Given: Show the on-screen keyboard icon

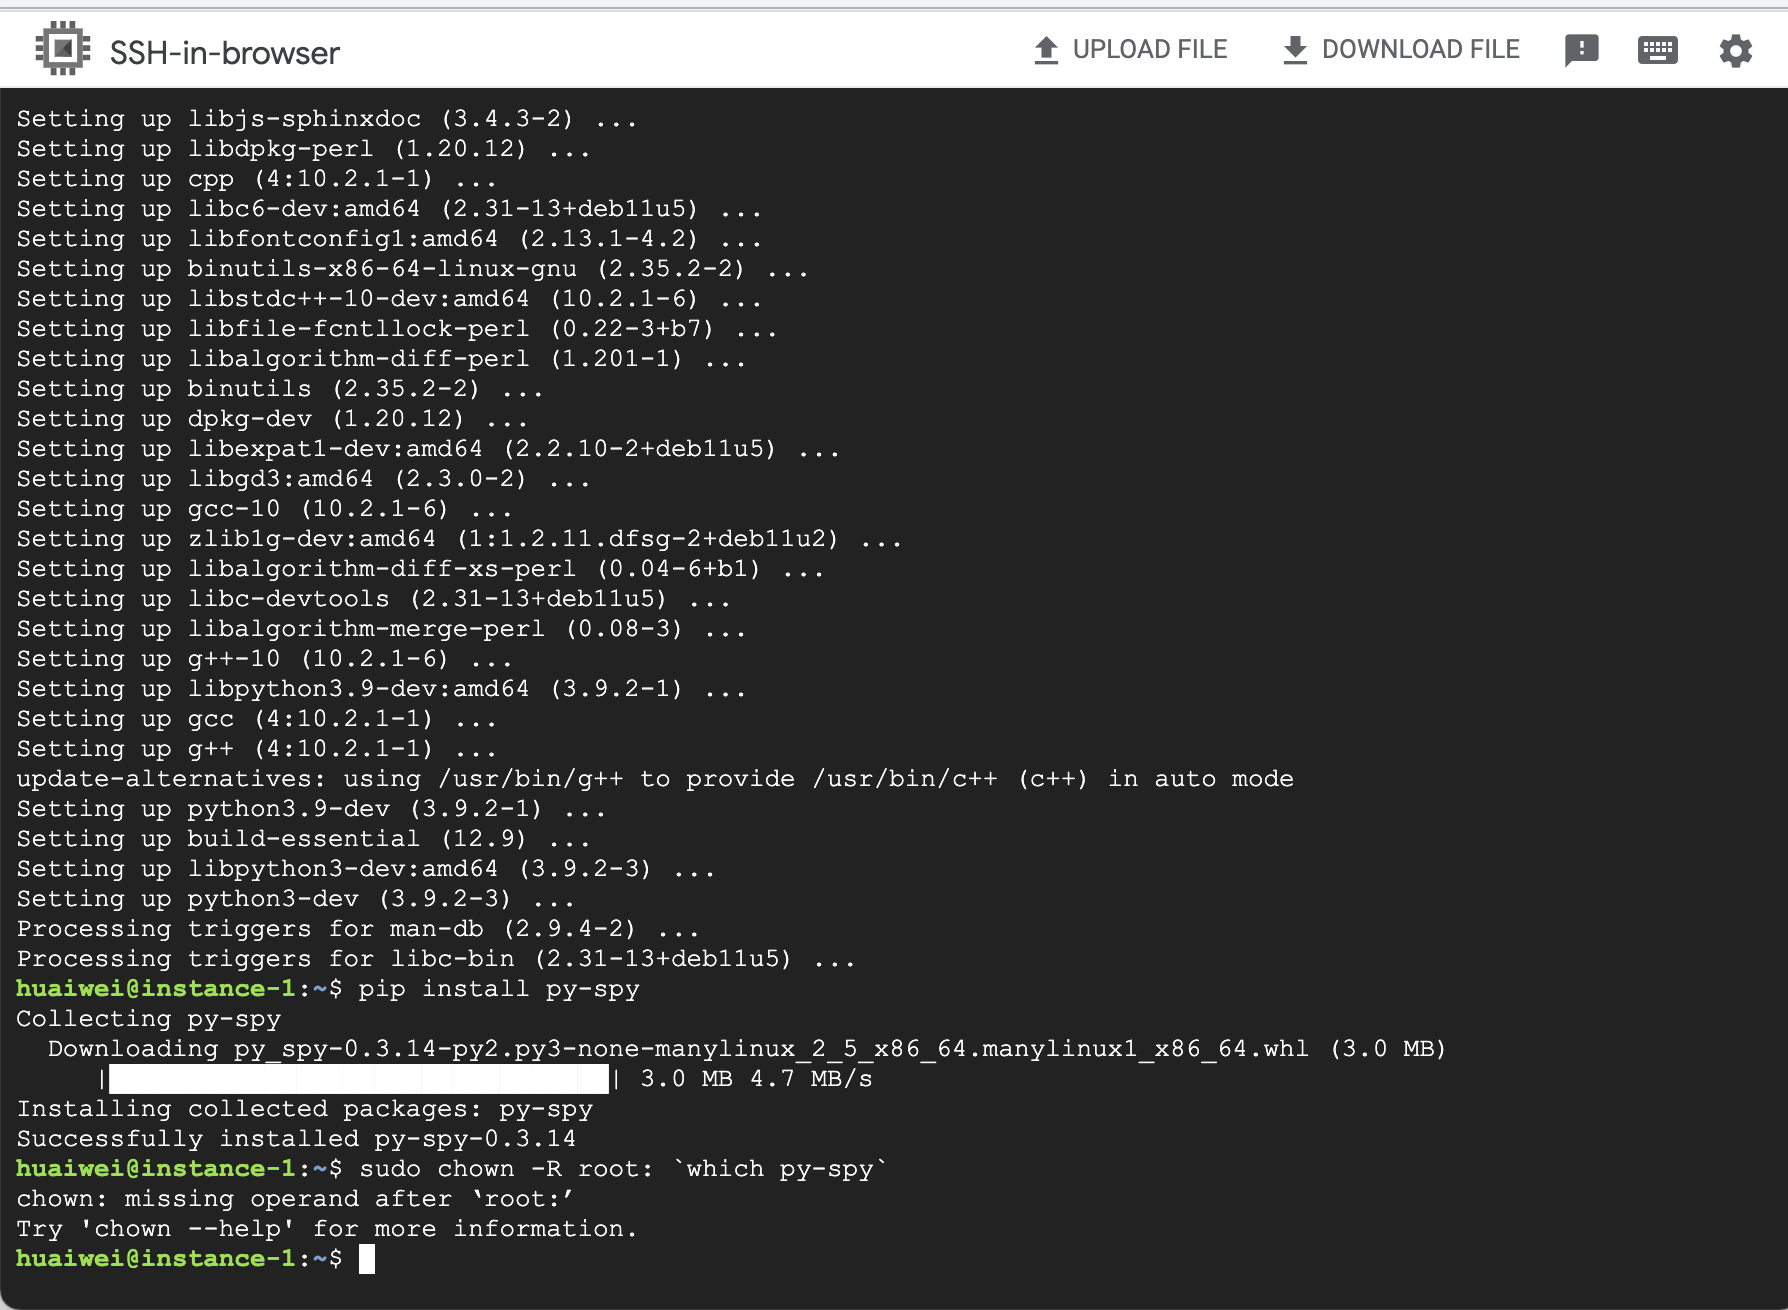Looking at the screenshot, I should (1658, 48).
